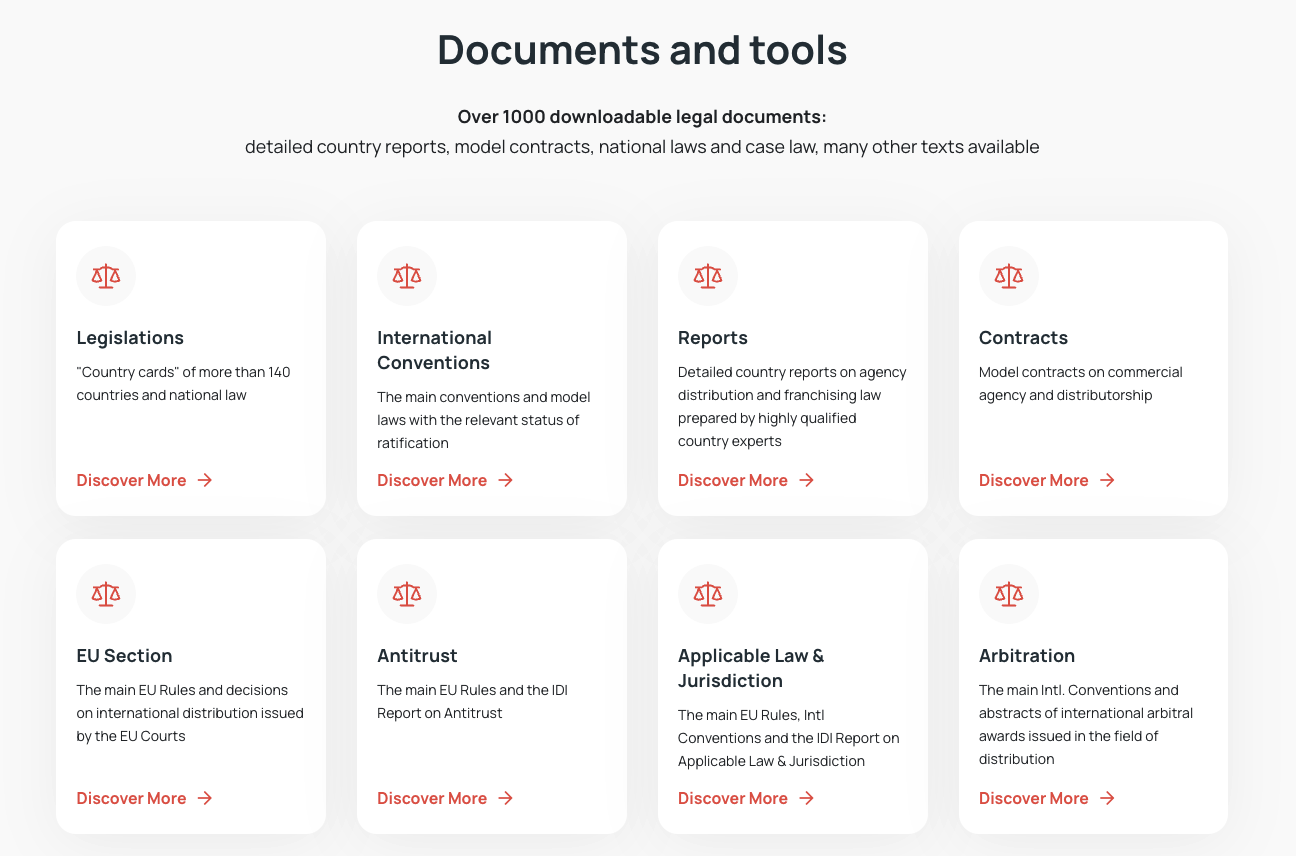Click the arrow icon in Contracts card
1296x856 pixels.
pos(1107,480)
